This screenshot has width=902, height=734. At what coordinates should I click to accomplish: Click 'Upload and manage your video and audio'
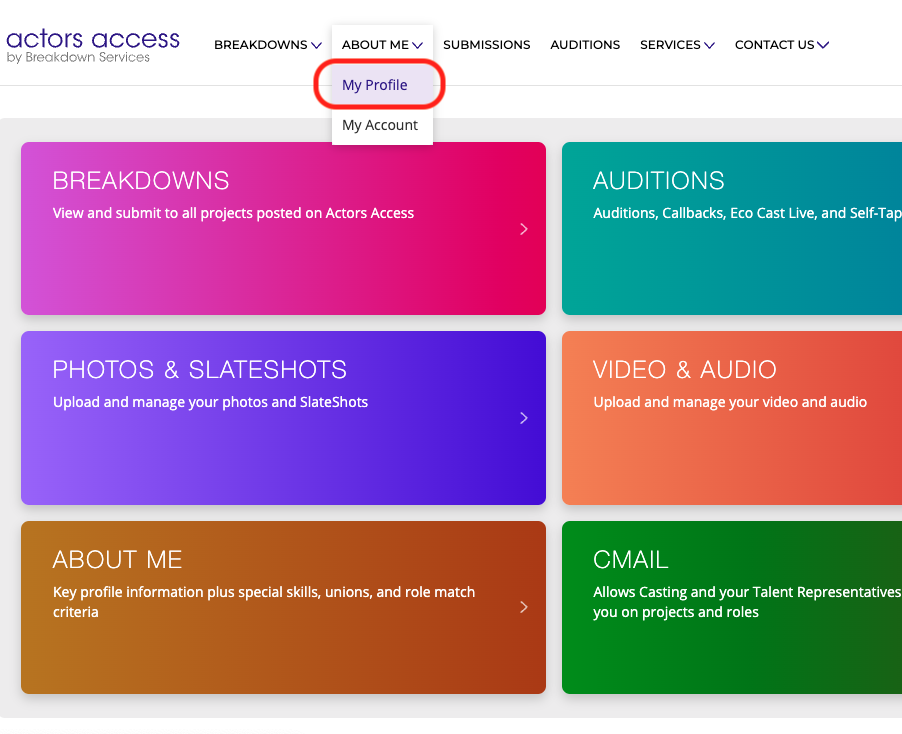point(730,402)
